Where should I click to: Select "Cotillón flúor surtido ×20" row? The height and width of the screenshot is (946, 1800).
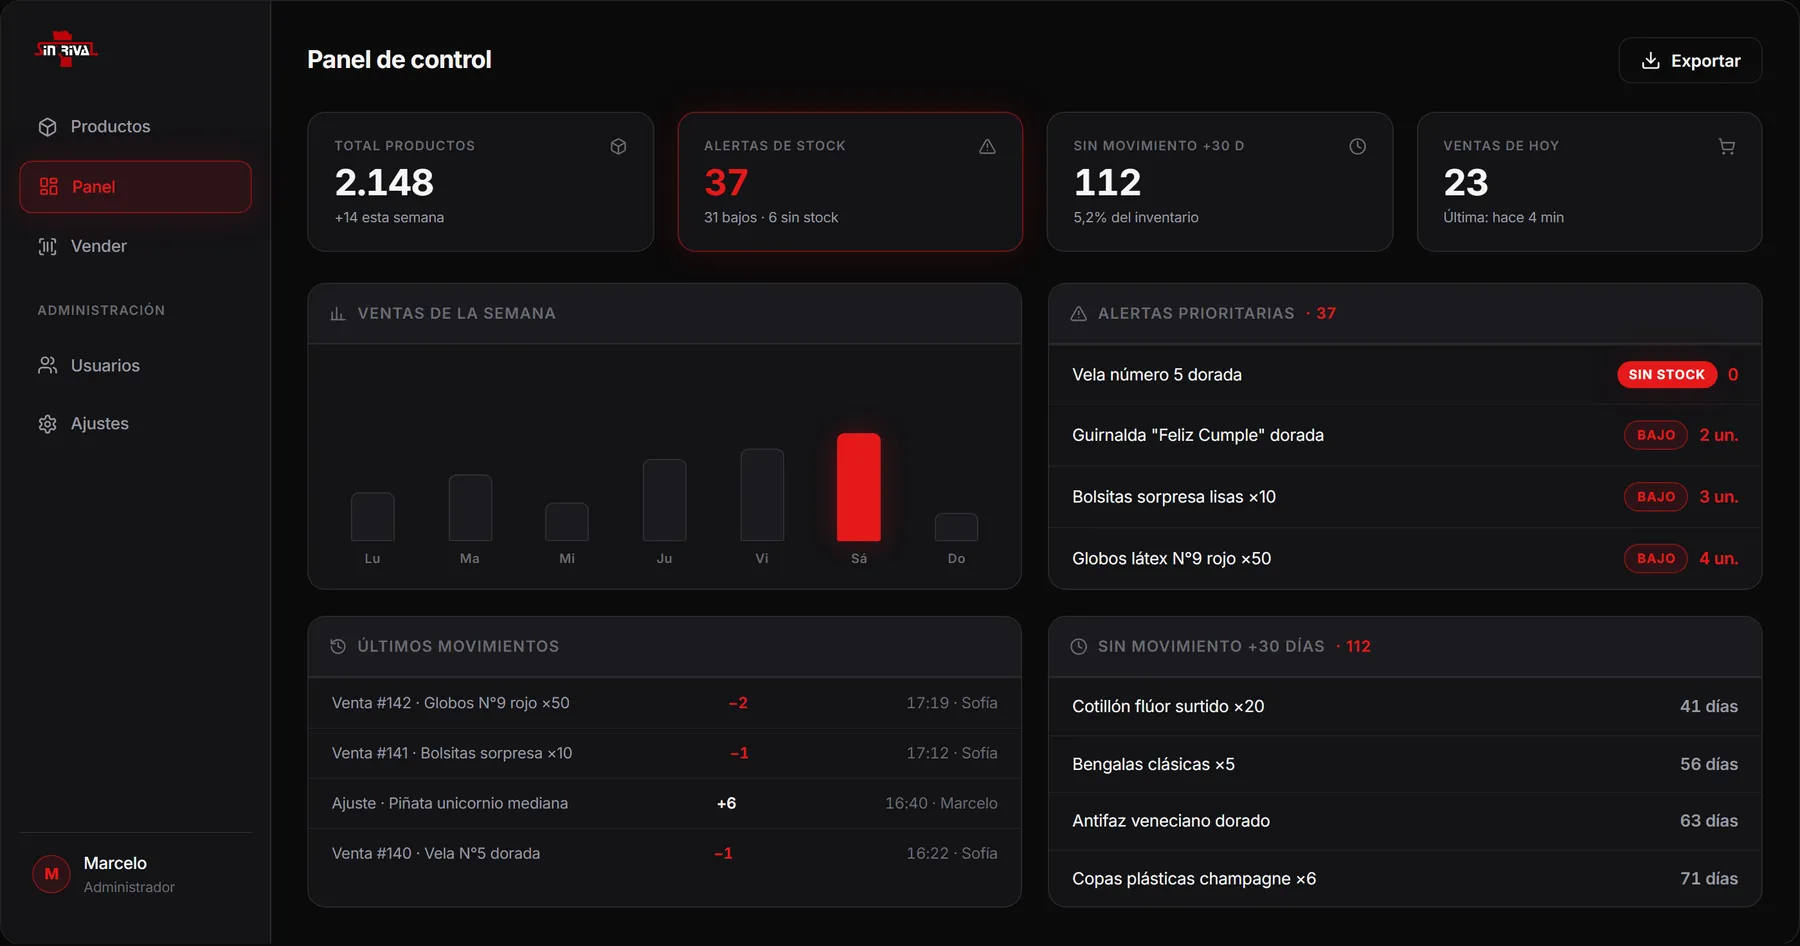tap(1405, 707)
